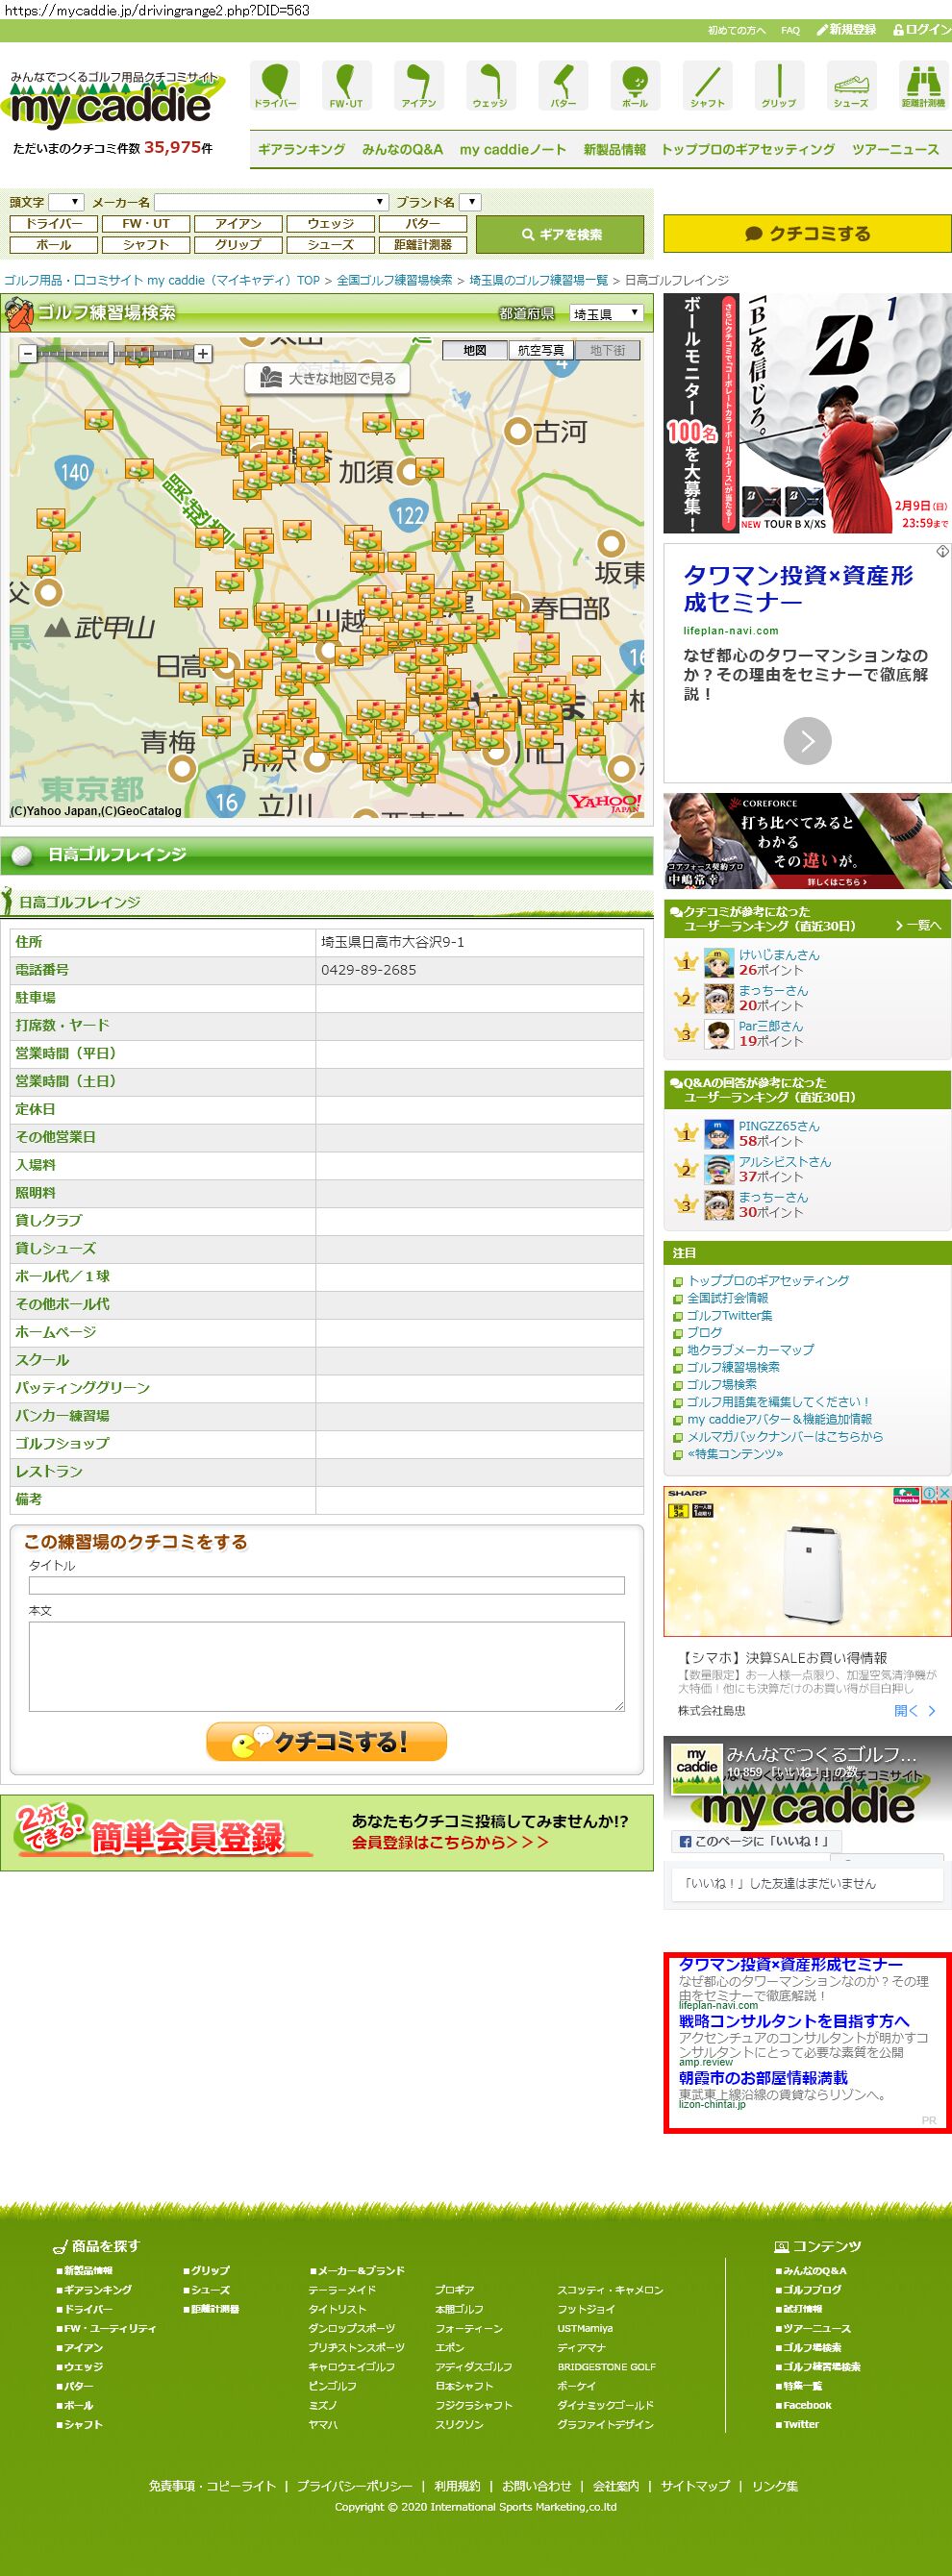Switch map to 地図 view mode

coord(475,350)
